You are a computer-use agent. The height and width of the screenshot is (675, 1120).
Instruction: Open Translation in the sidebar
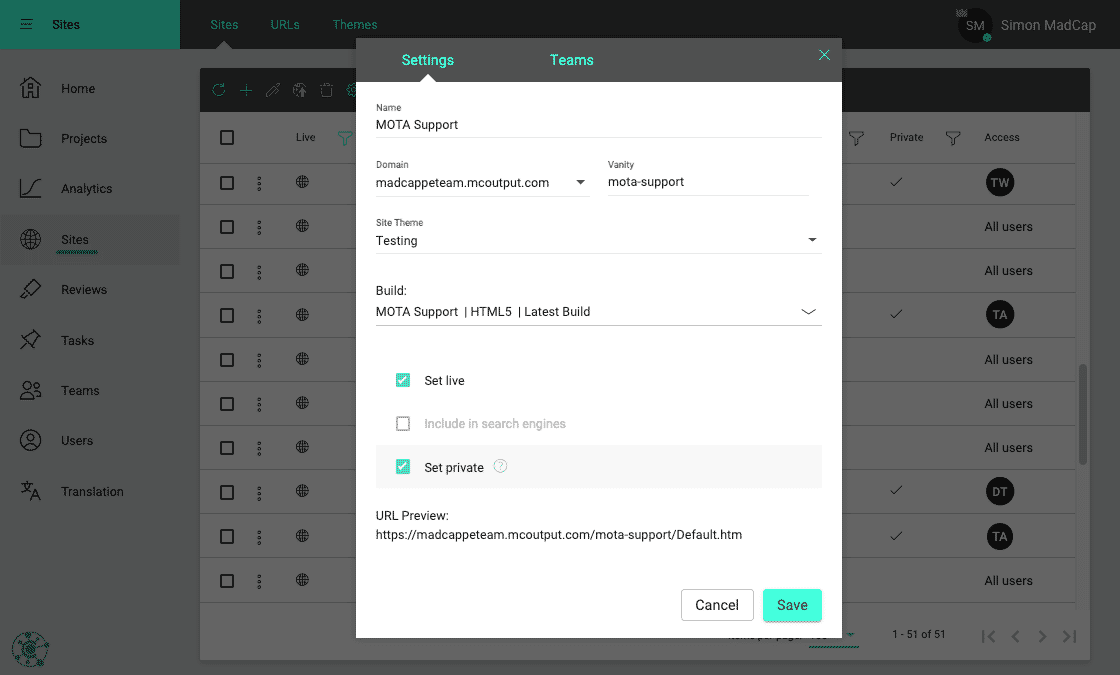click(x=92, y=491)
